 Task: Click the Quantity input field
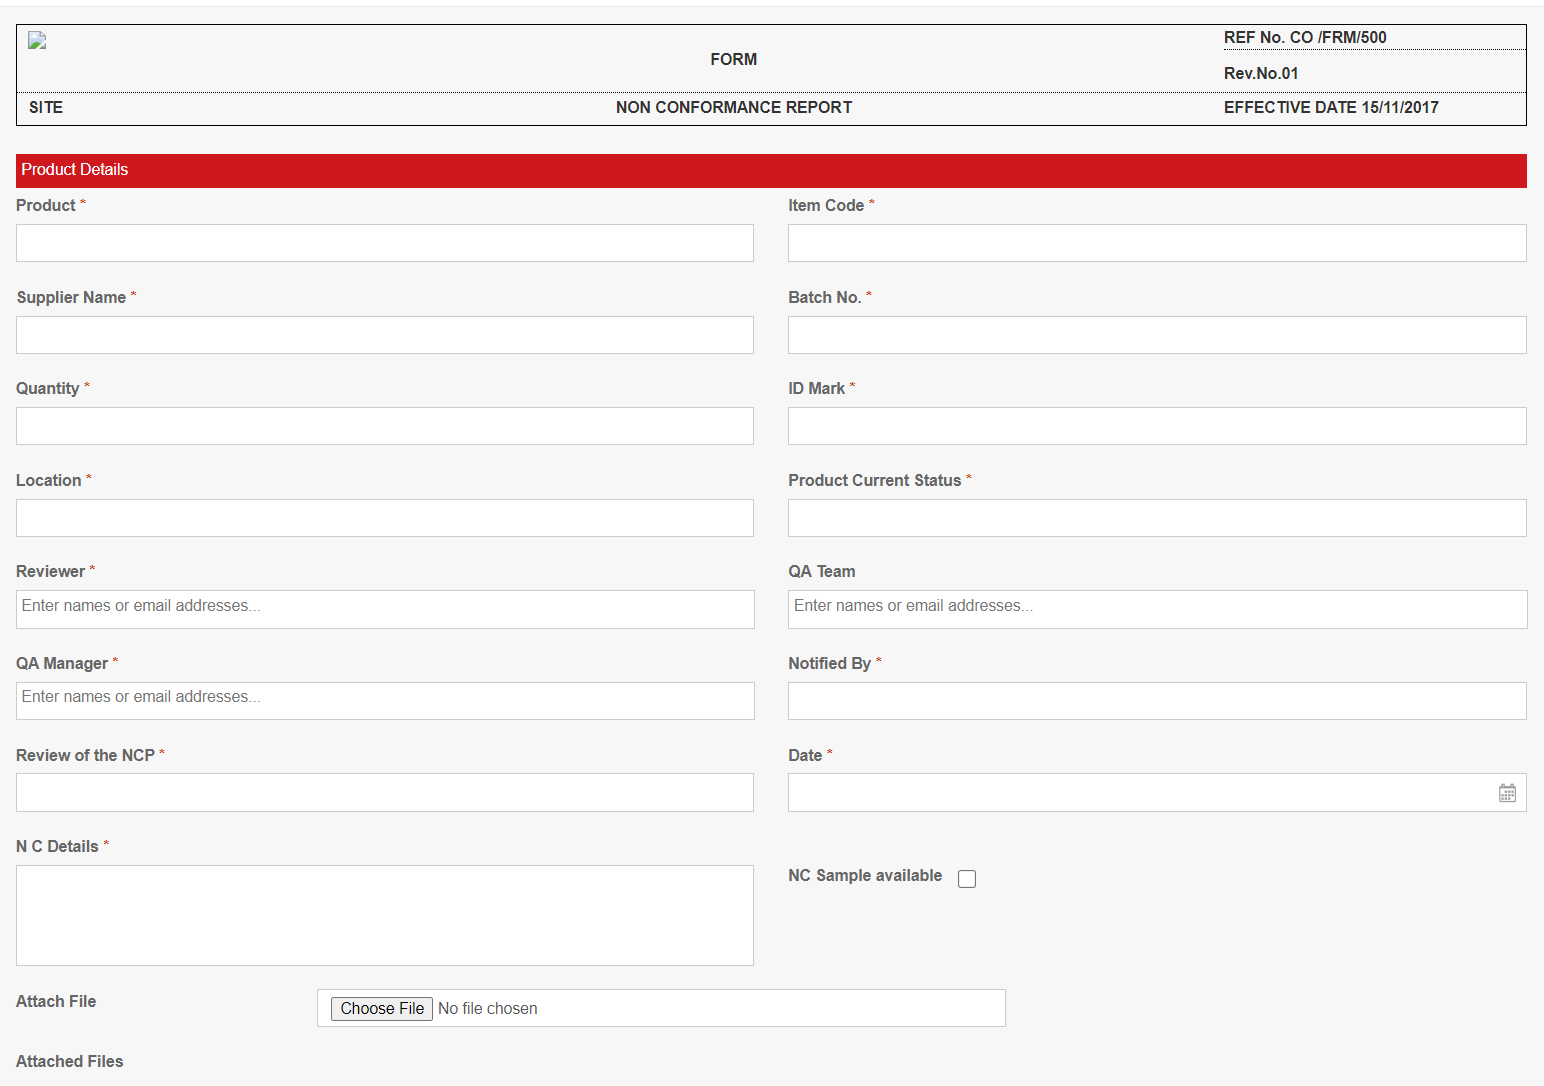384,426
